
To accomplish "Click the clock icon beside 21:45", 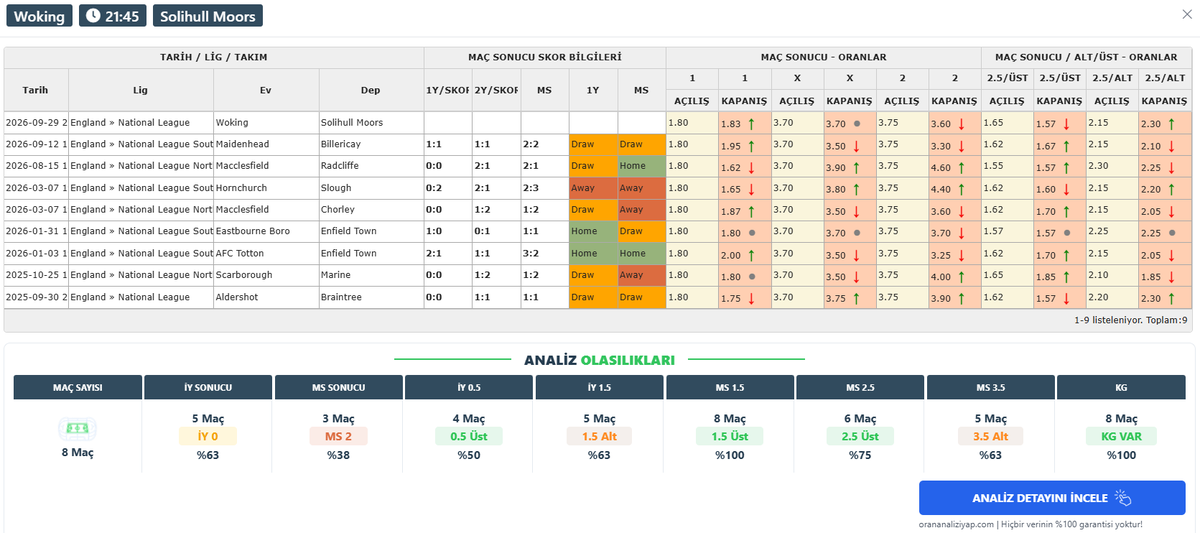I will pyautogui.click(x=93, y=16).
